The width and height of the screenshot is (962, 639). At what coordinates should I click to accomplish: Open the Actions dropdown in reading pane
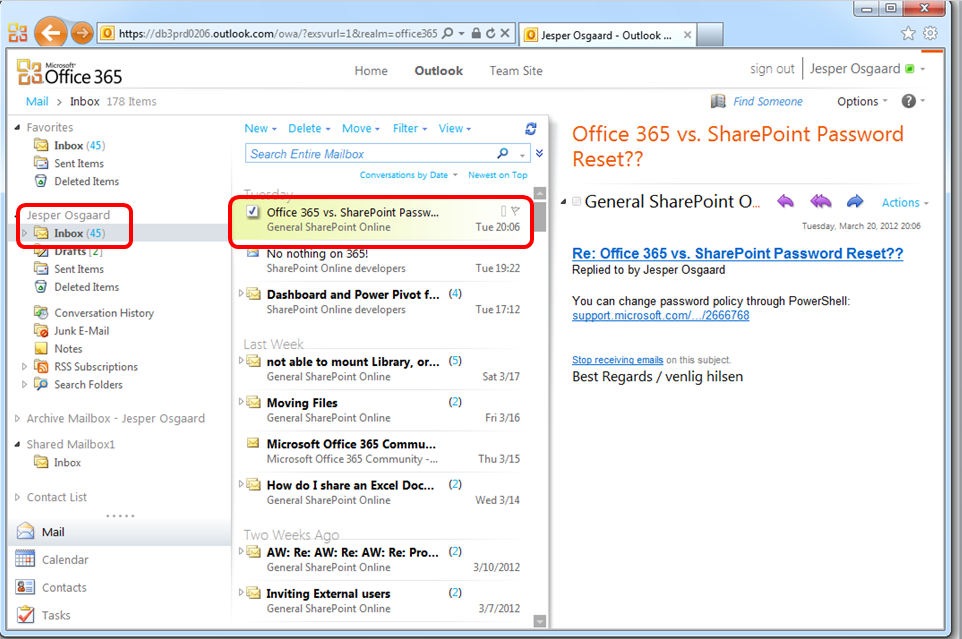pos(905,202)
